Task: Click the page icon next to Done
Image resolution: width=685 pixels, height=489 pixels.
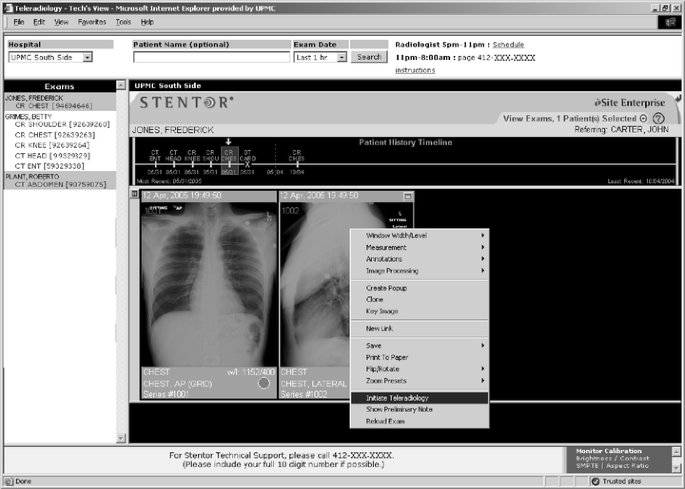Action: point(9,481)
